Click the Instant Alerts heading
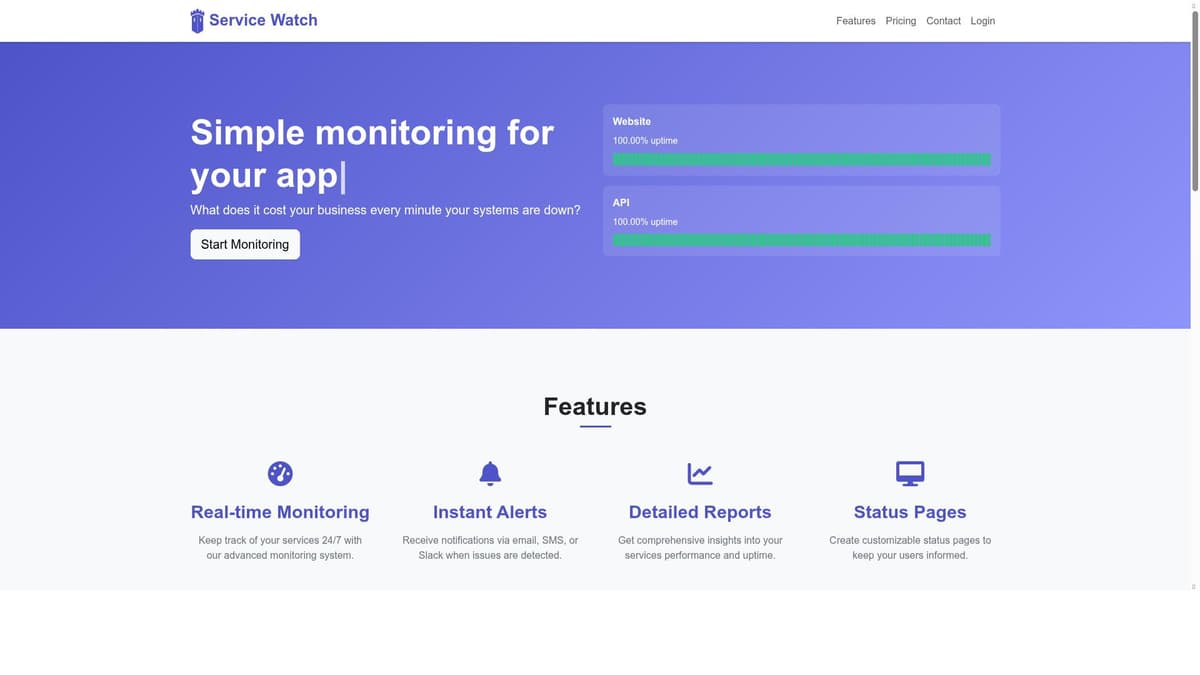Screen dimensions: 1200x675 490,512
